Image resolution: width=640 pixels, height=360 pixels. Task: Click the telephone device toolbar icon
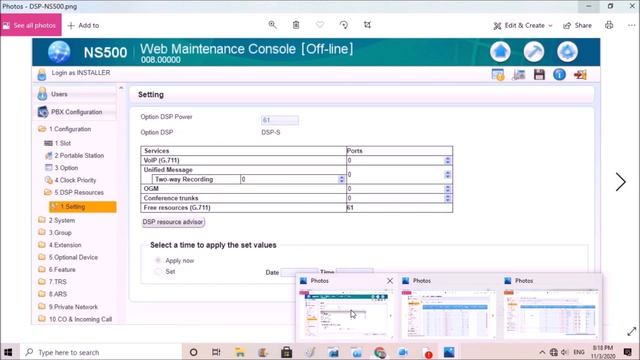[519, 75]
